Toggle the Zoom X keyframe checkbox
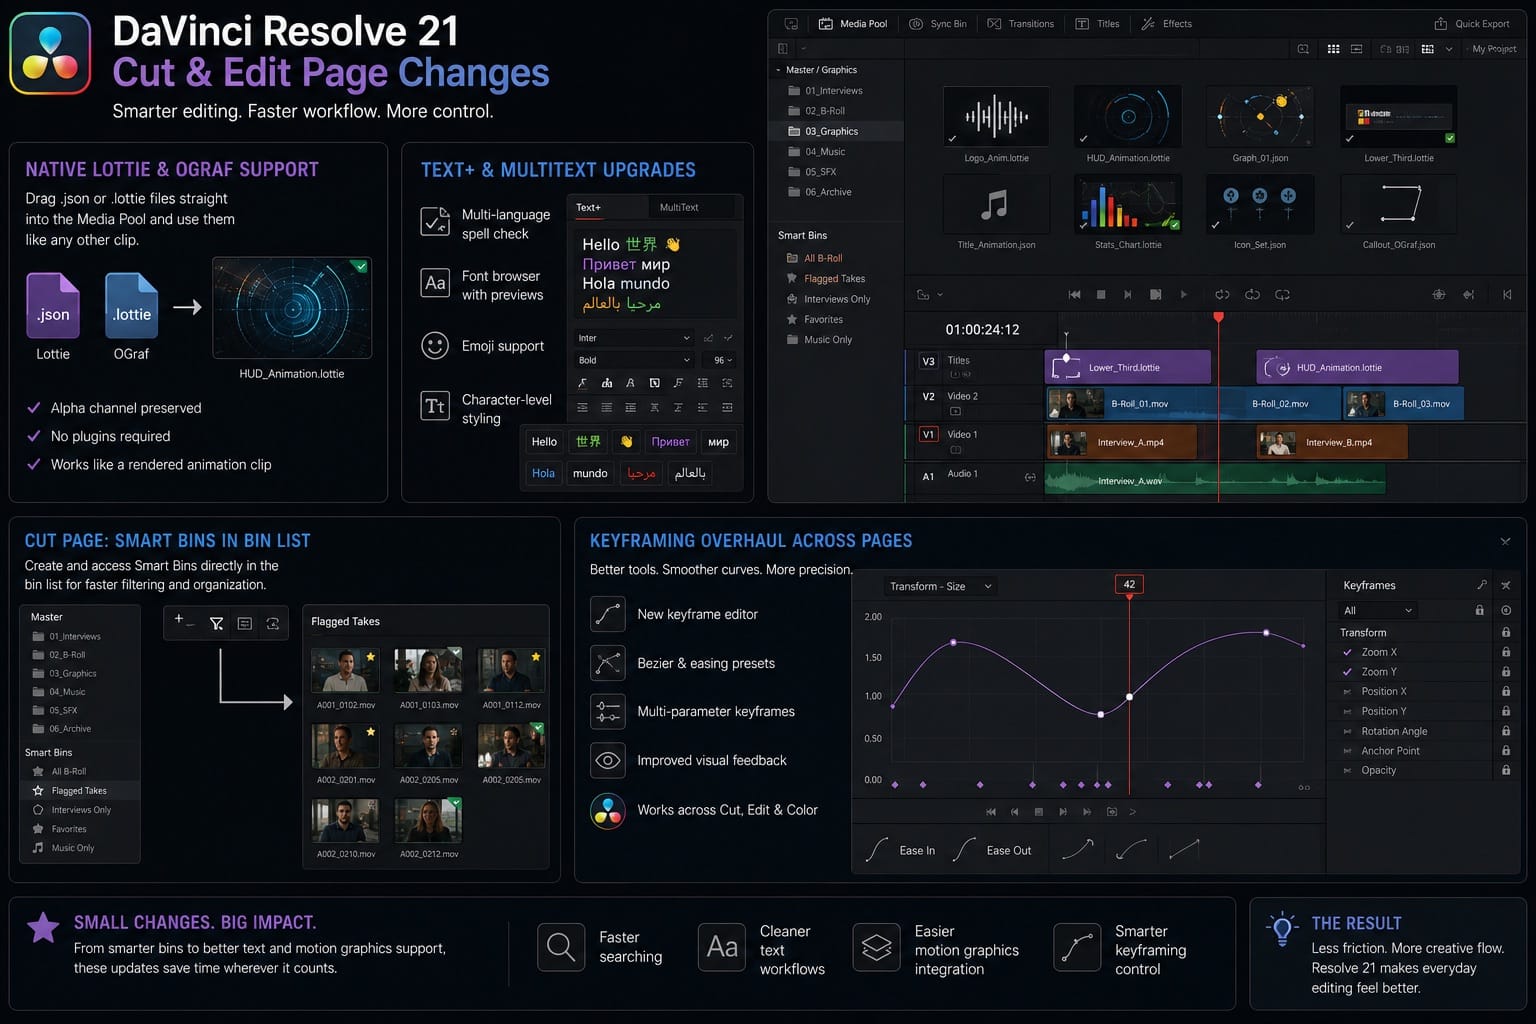1536x1024 pixels. click(1347, 652)
